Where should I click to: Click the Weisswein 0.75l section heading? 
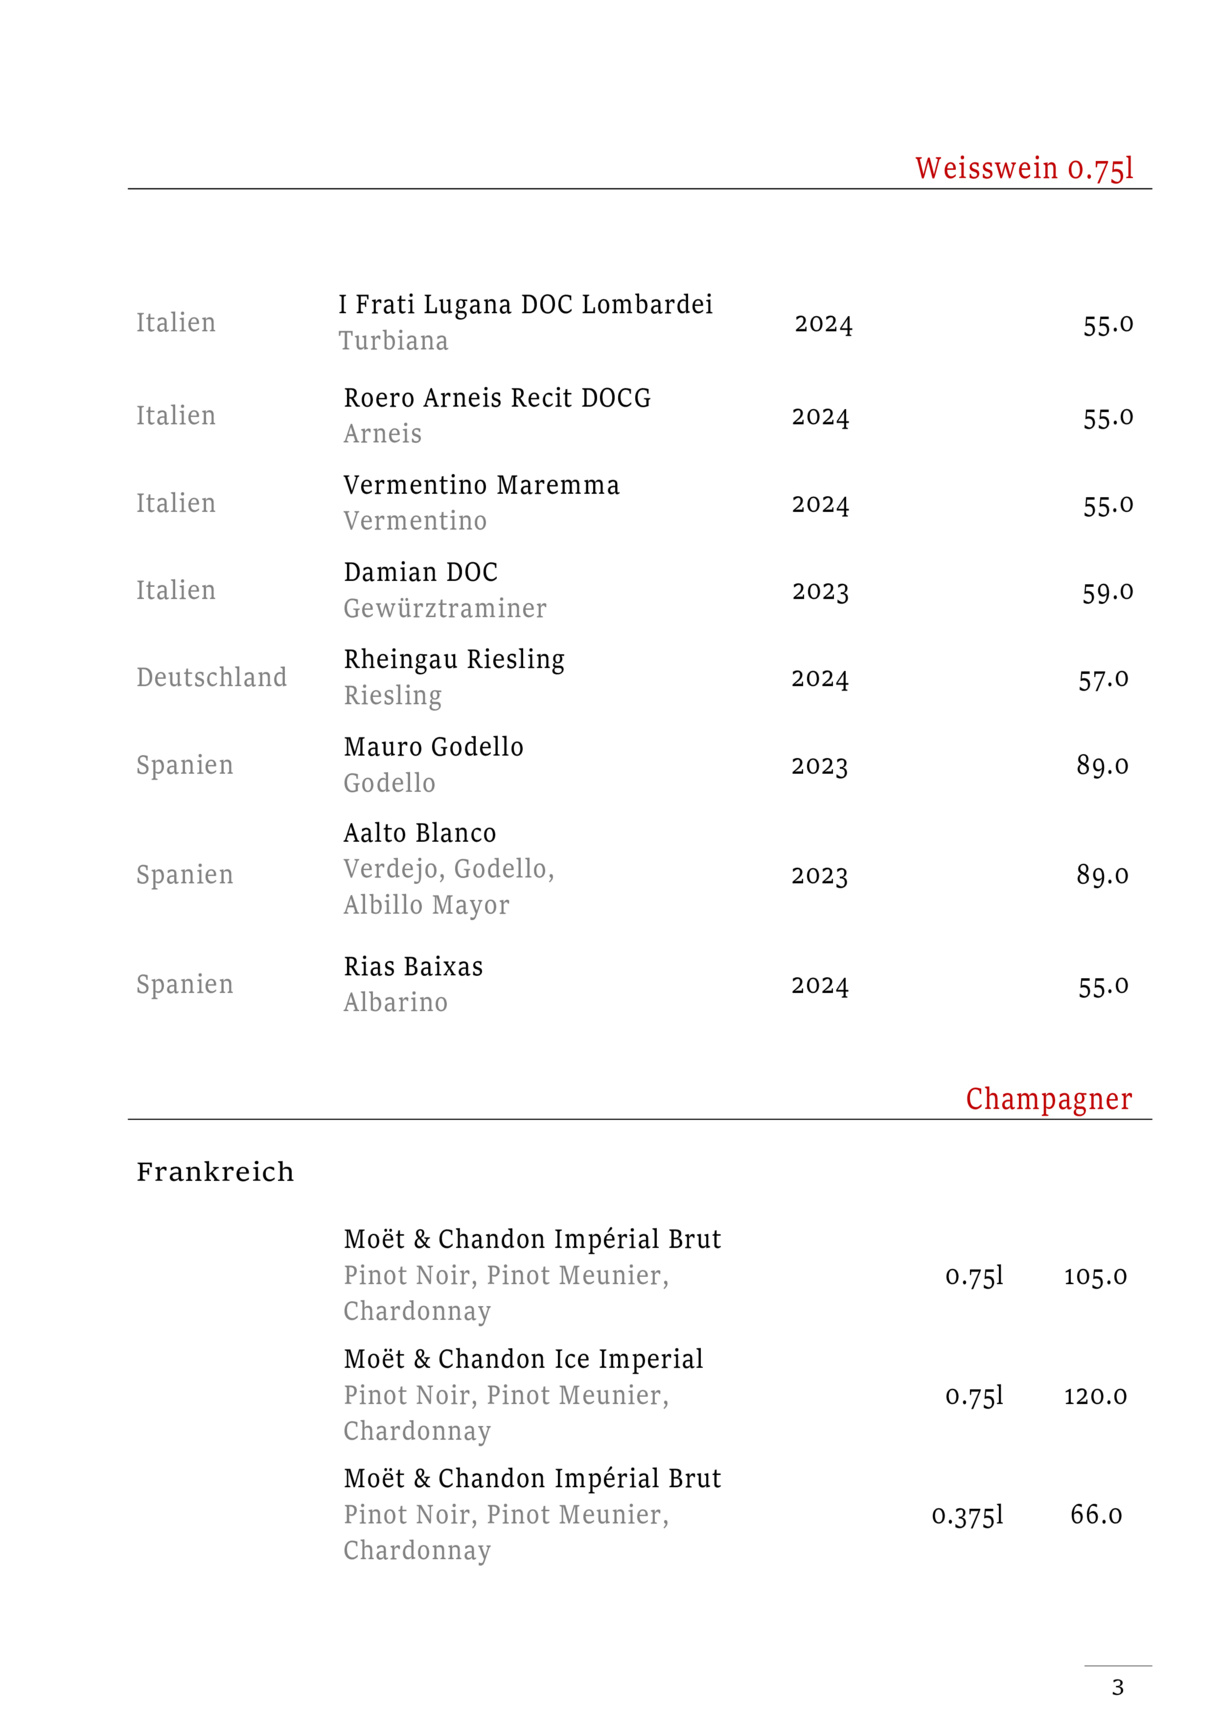point(1024,168)
